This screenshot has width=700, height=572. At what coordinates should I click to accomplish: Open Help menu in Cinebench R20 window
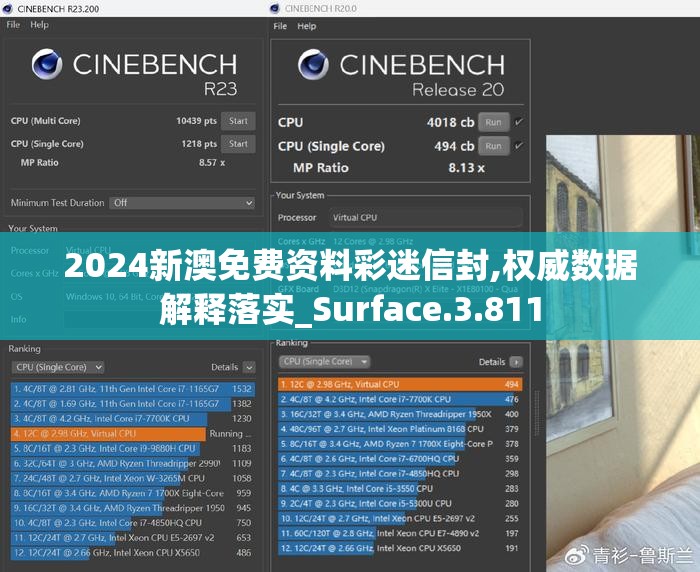point(307,26)
